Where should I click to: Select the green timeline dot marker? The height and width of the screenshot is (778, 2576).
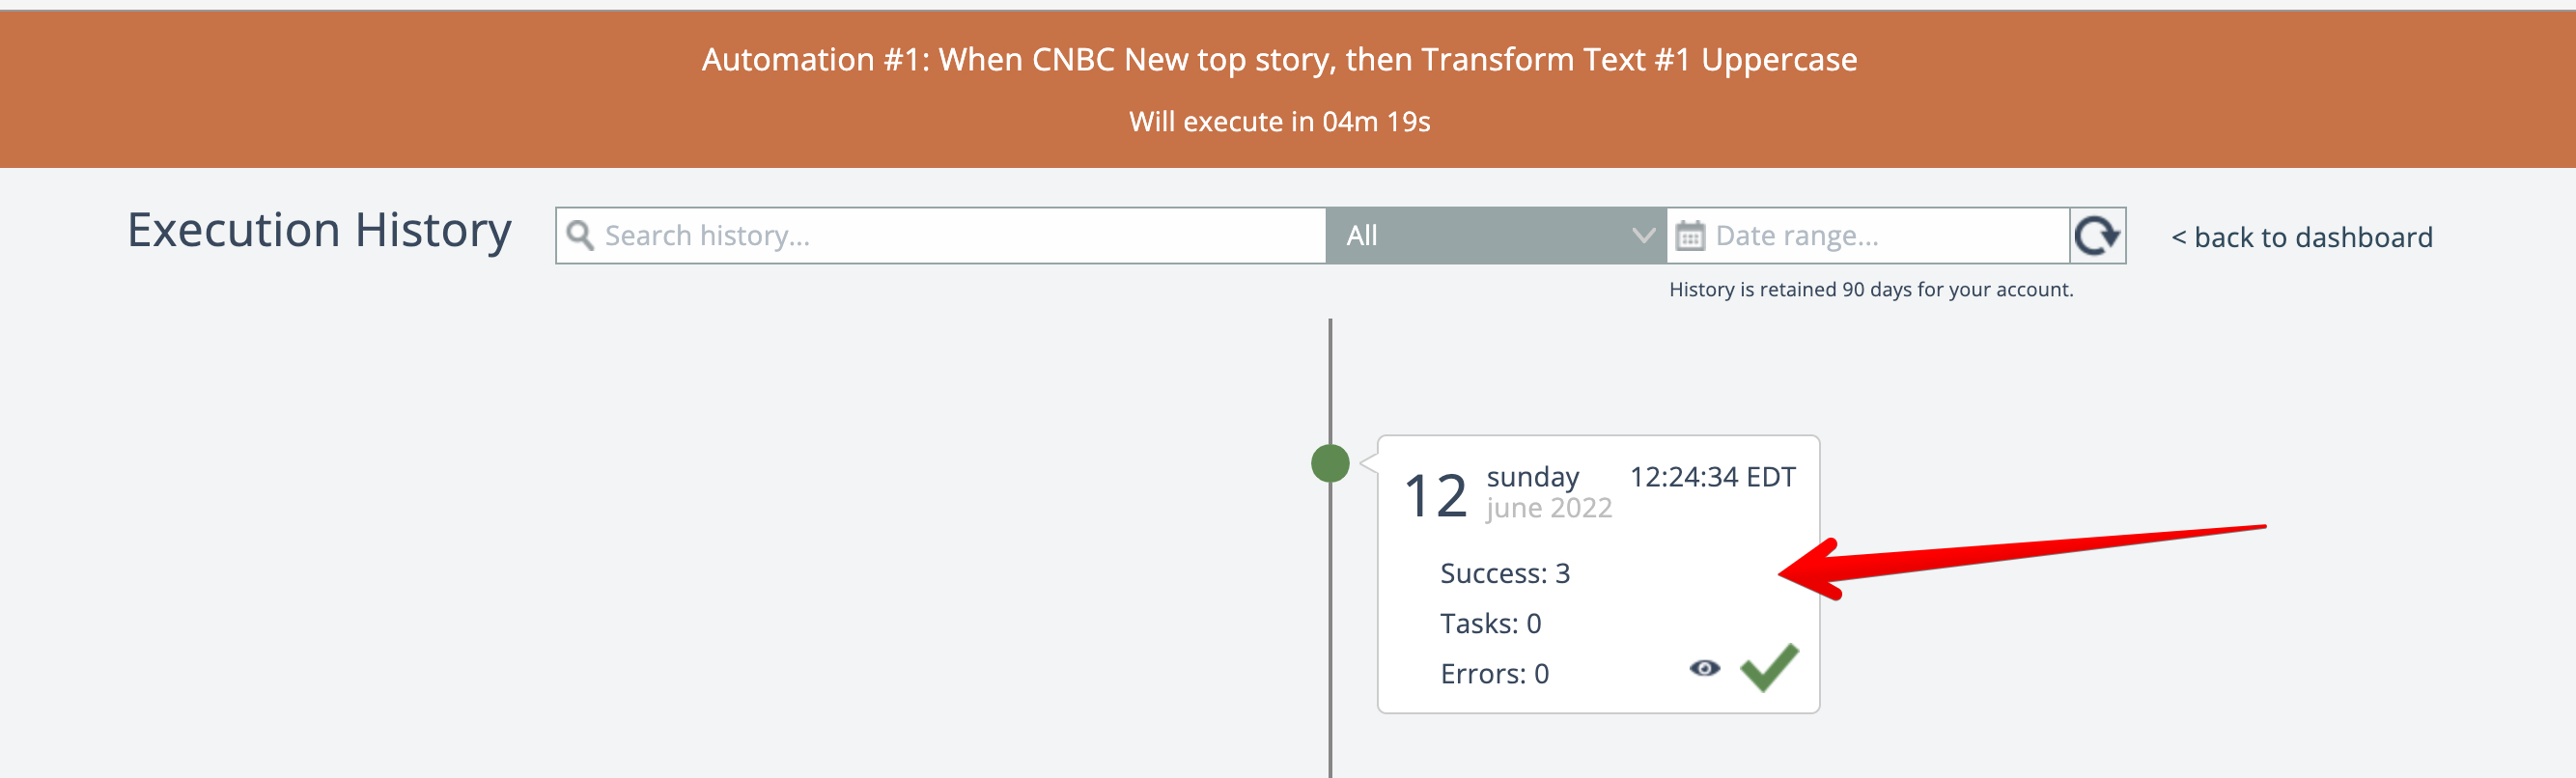coord(1330,463)
